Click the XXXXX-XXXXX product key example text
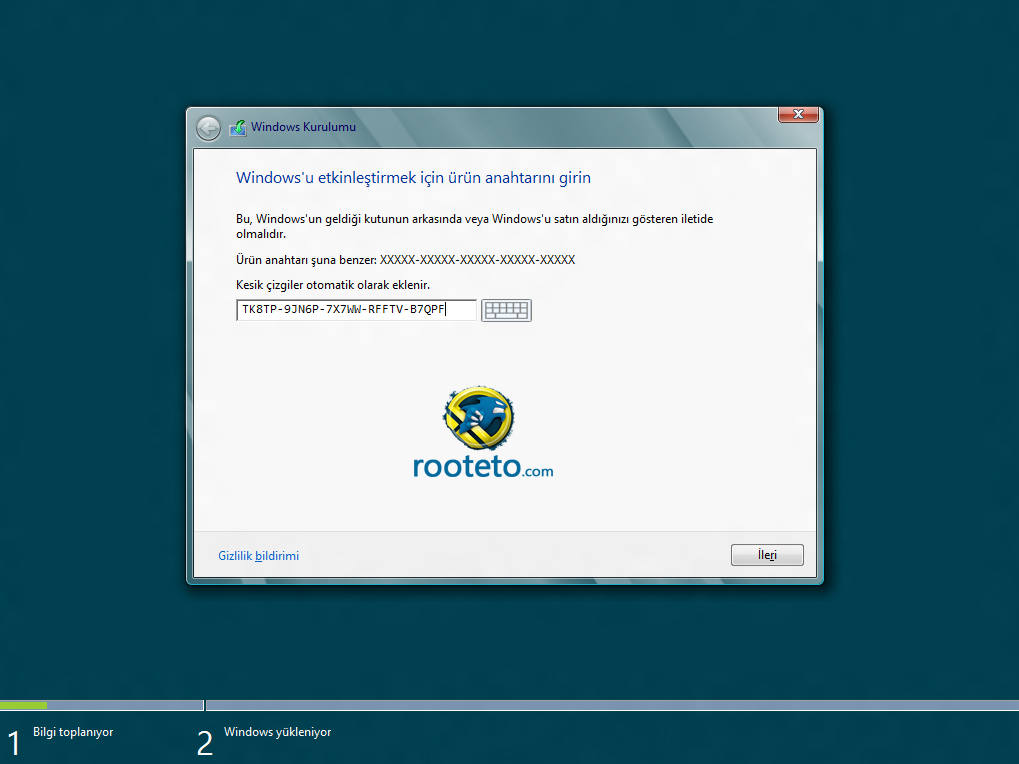This screenshot has height=764, width=1019. click(x=478, y=260)
